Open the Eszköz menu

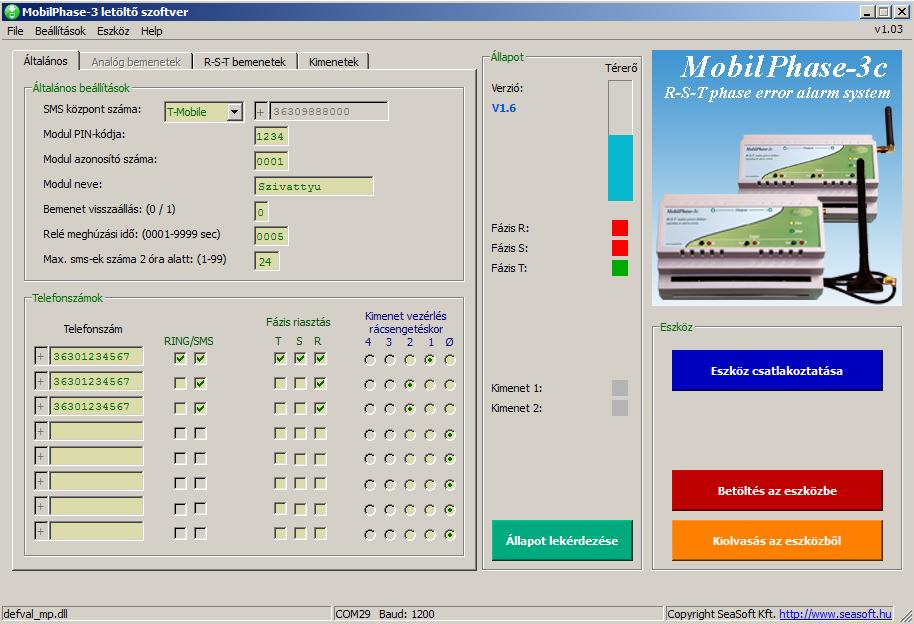coord(113,31)
